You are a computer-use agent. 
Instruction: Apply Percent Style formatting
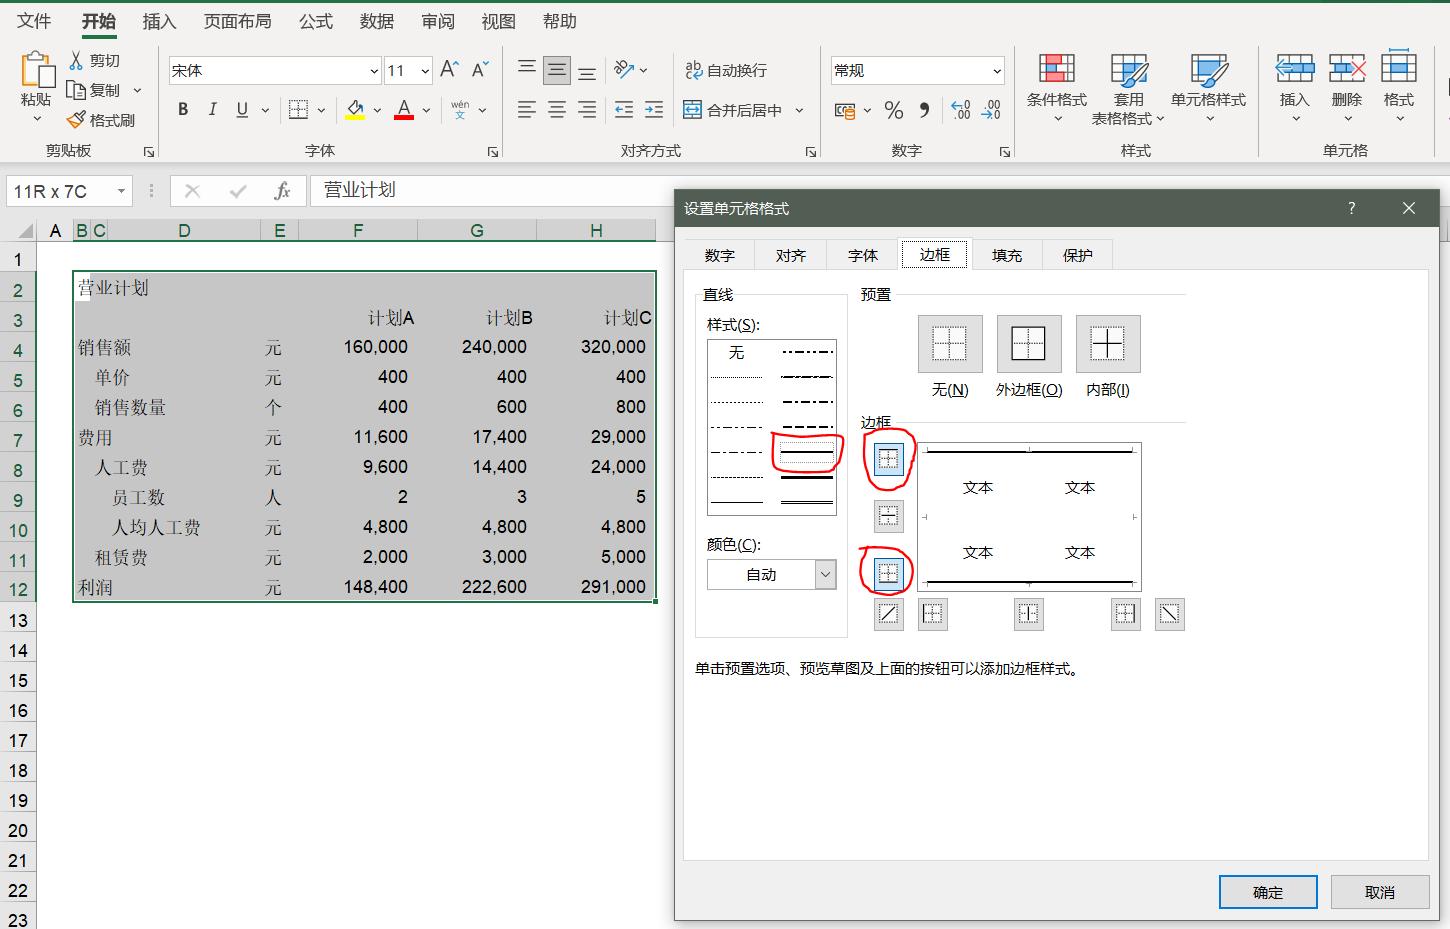pos(893,110)
